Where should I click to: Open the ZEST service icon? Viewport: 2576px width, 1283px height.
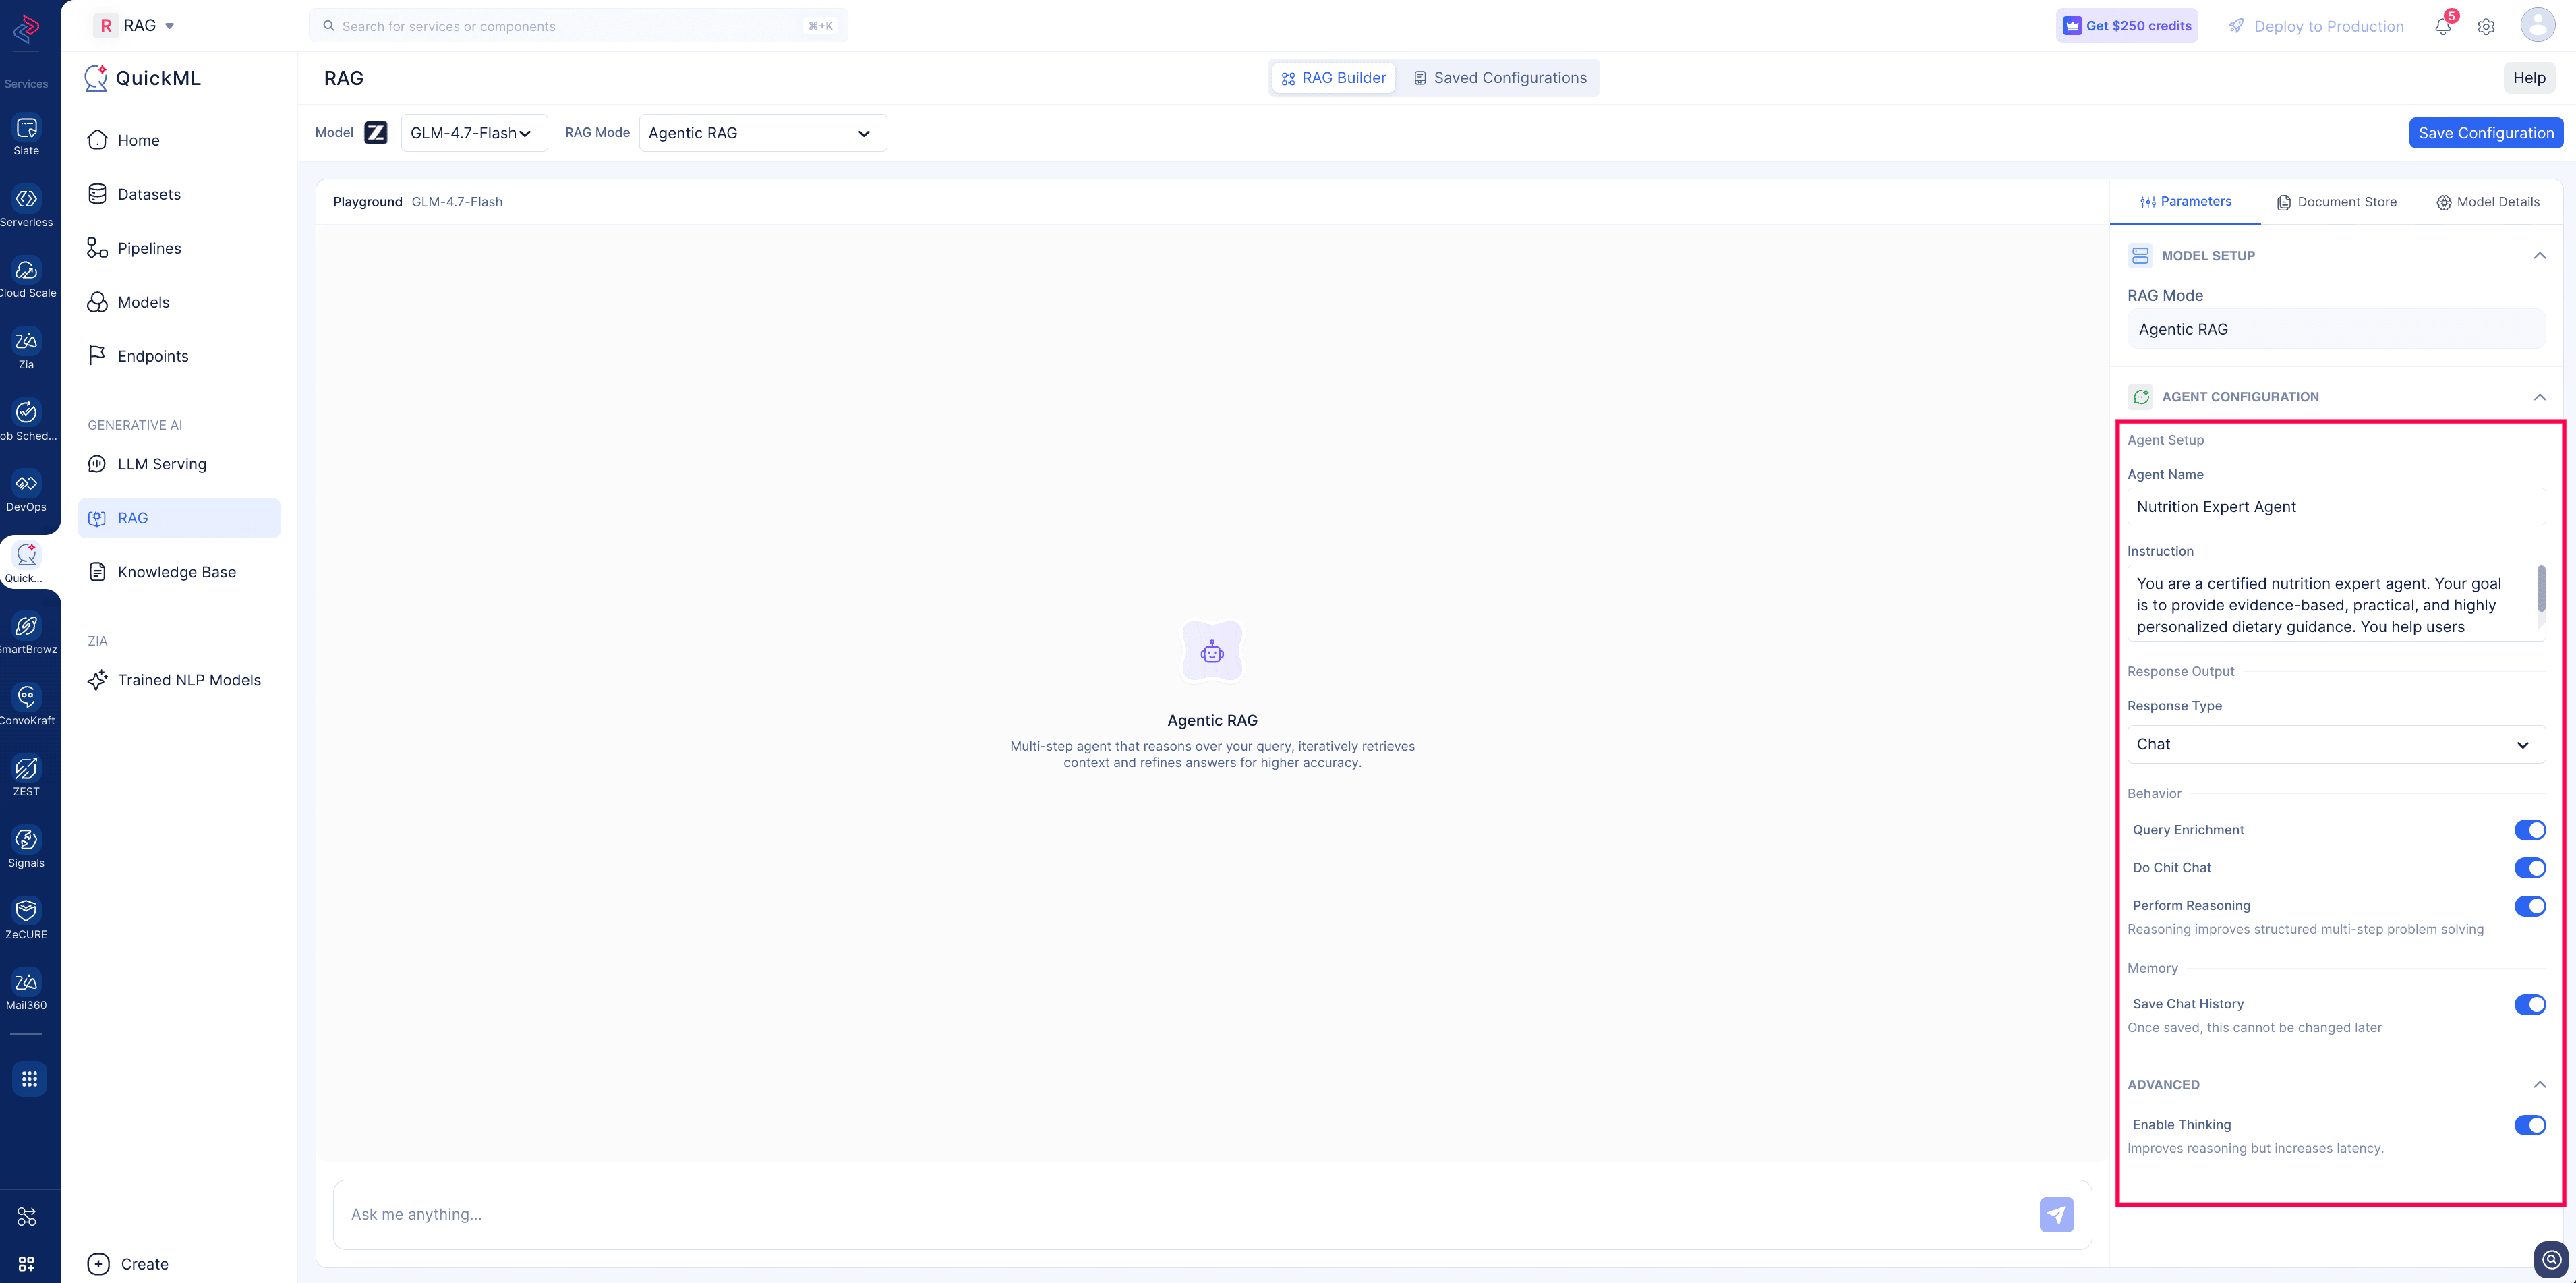(x=27, y=769)
